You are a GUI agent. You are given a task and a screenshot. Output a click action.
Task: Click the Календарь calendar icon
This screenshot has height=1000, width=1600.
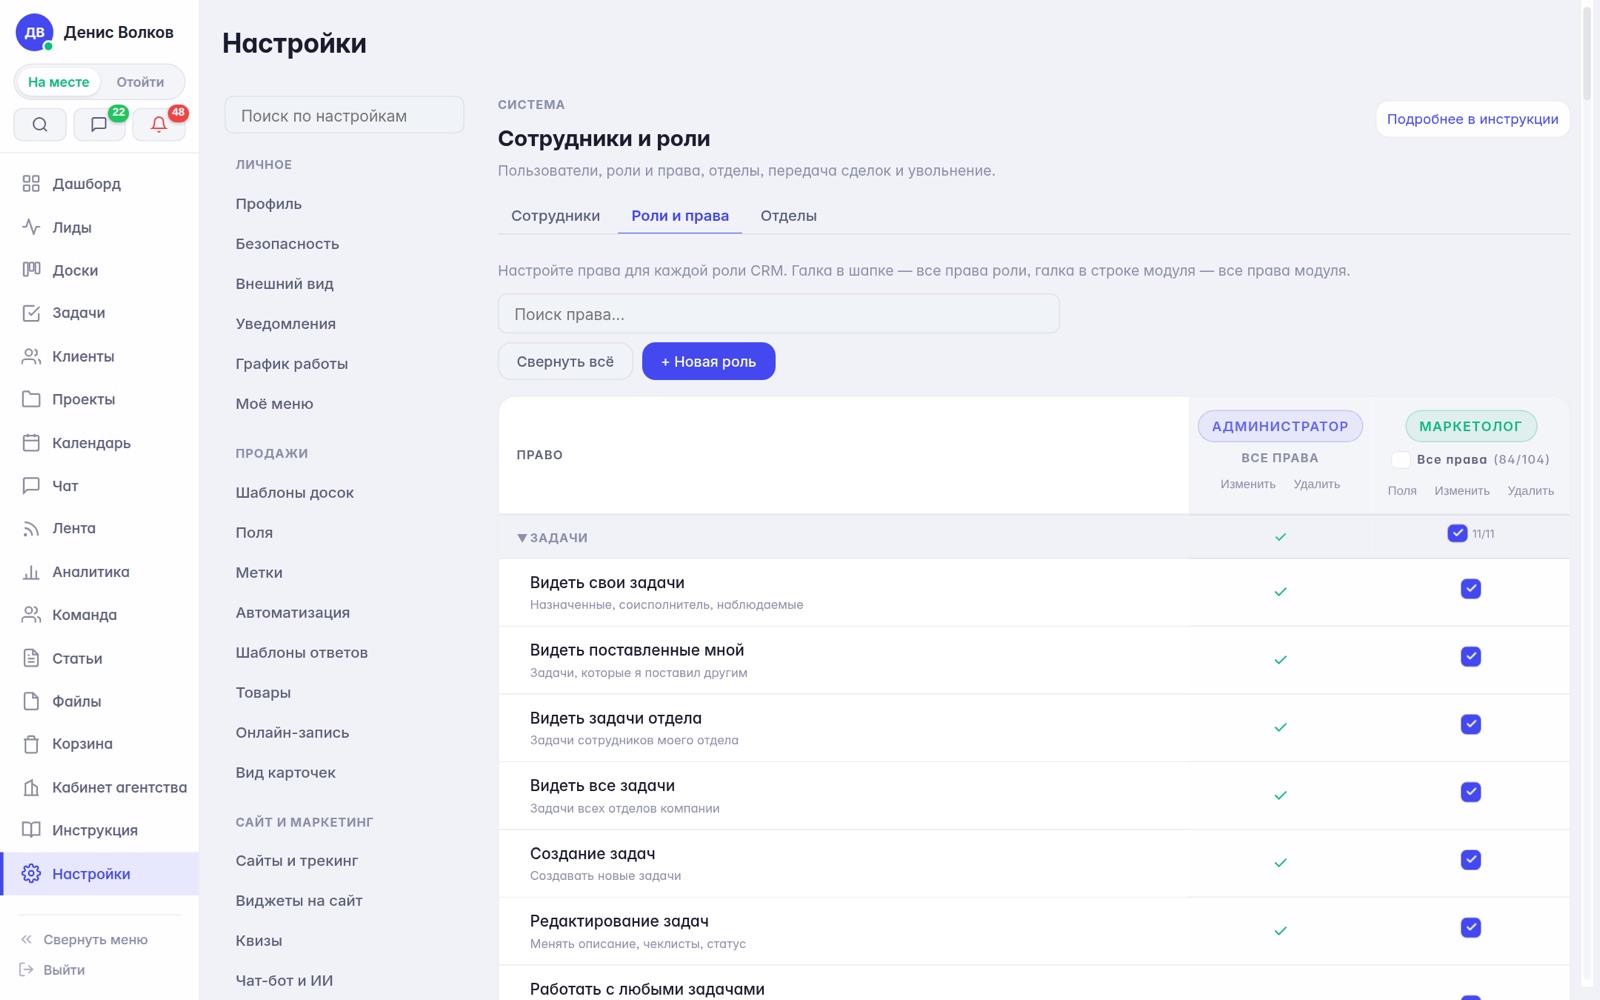pos(31,443)
